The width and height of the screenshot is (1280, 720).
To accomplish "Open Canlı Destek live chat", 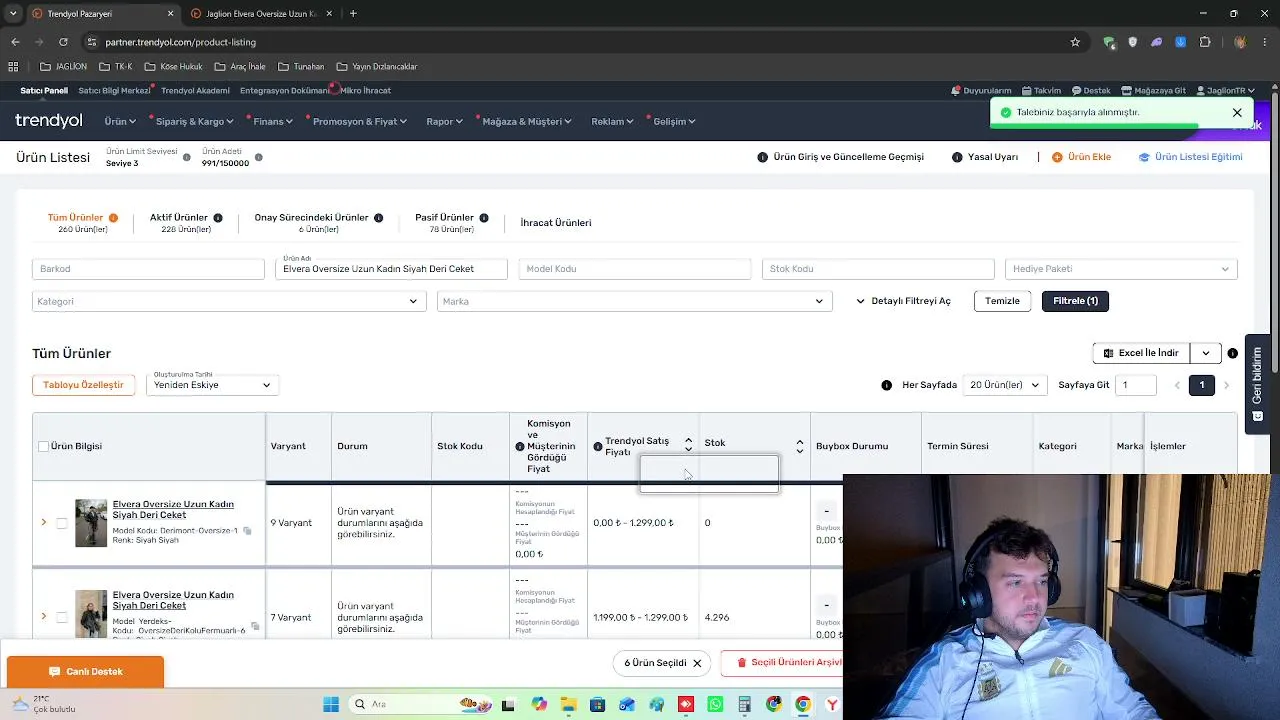I will coord(85,671).
